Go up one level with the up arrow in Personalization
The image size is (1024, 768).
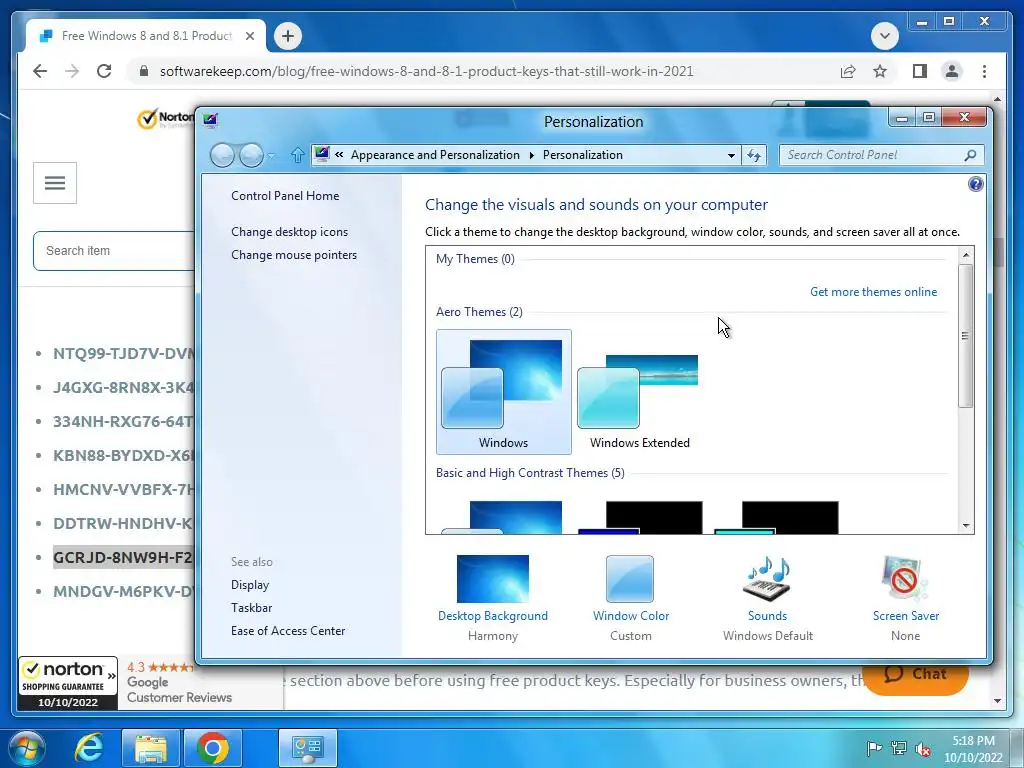[297, 155]
